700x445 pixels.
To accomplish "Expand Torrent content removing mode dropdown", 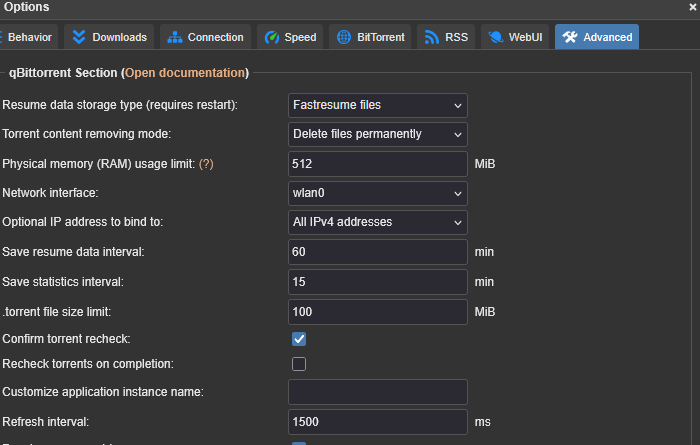I will [x=378, y=134].
